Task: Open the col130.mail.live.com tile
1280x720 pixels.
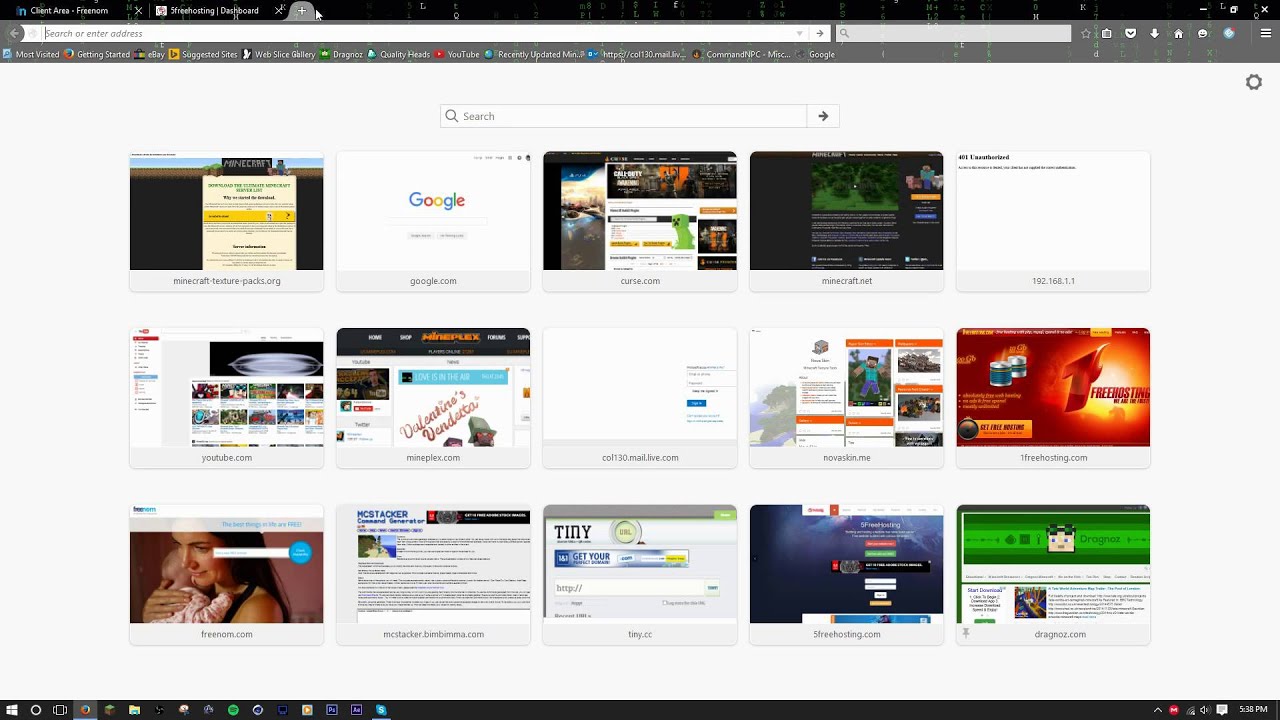Action: point(640,398)
